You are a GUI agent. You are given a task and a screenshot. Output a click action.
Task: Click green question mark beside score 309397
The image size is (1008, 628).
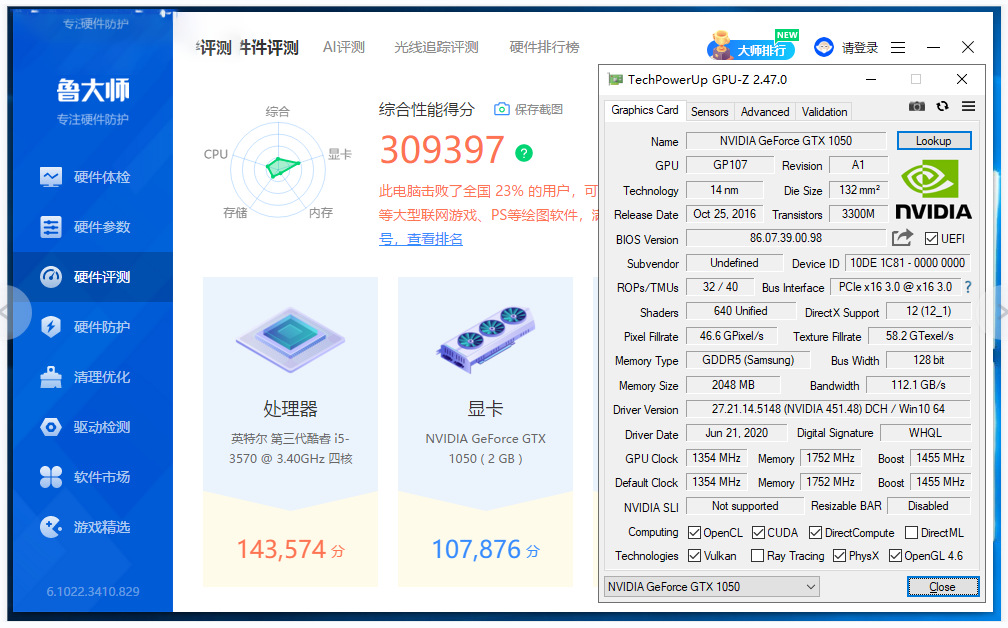(524, 153)
